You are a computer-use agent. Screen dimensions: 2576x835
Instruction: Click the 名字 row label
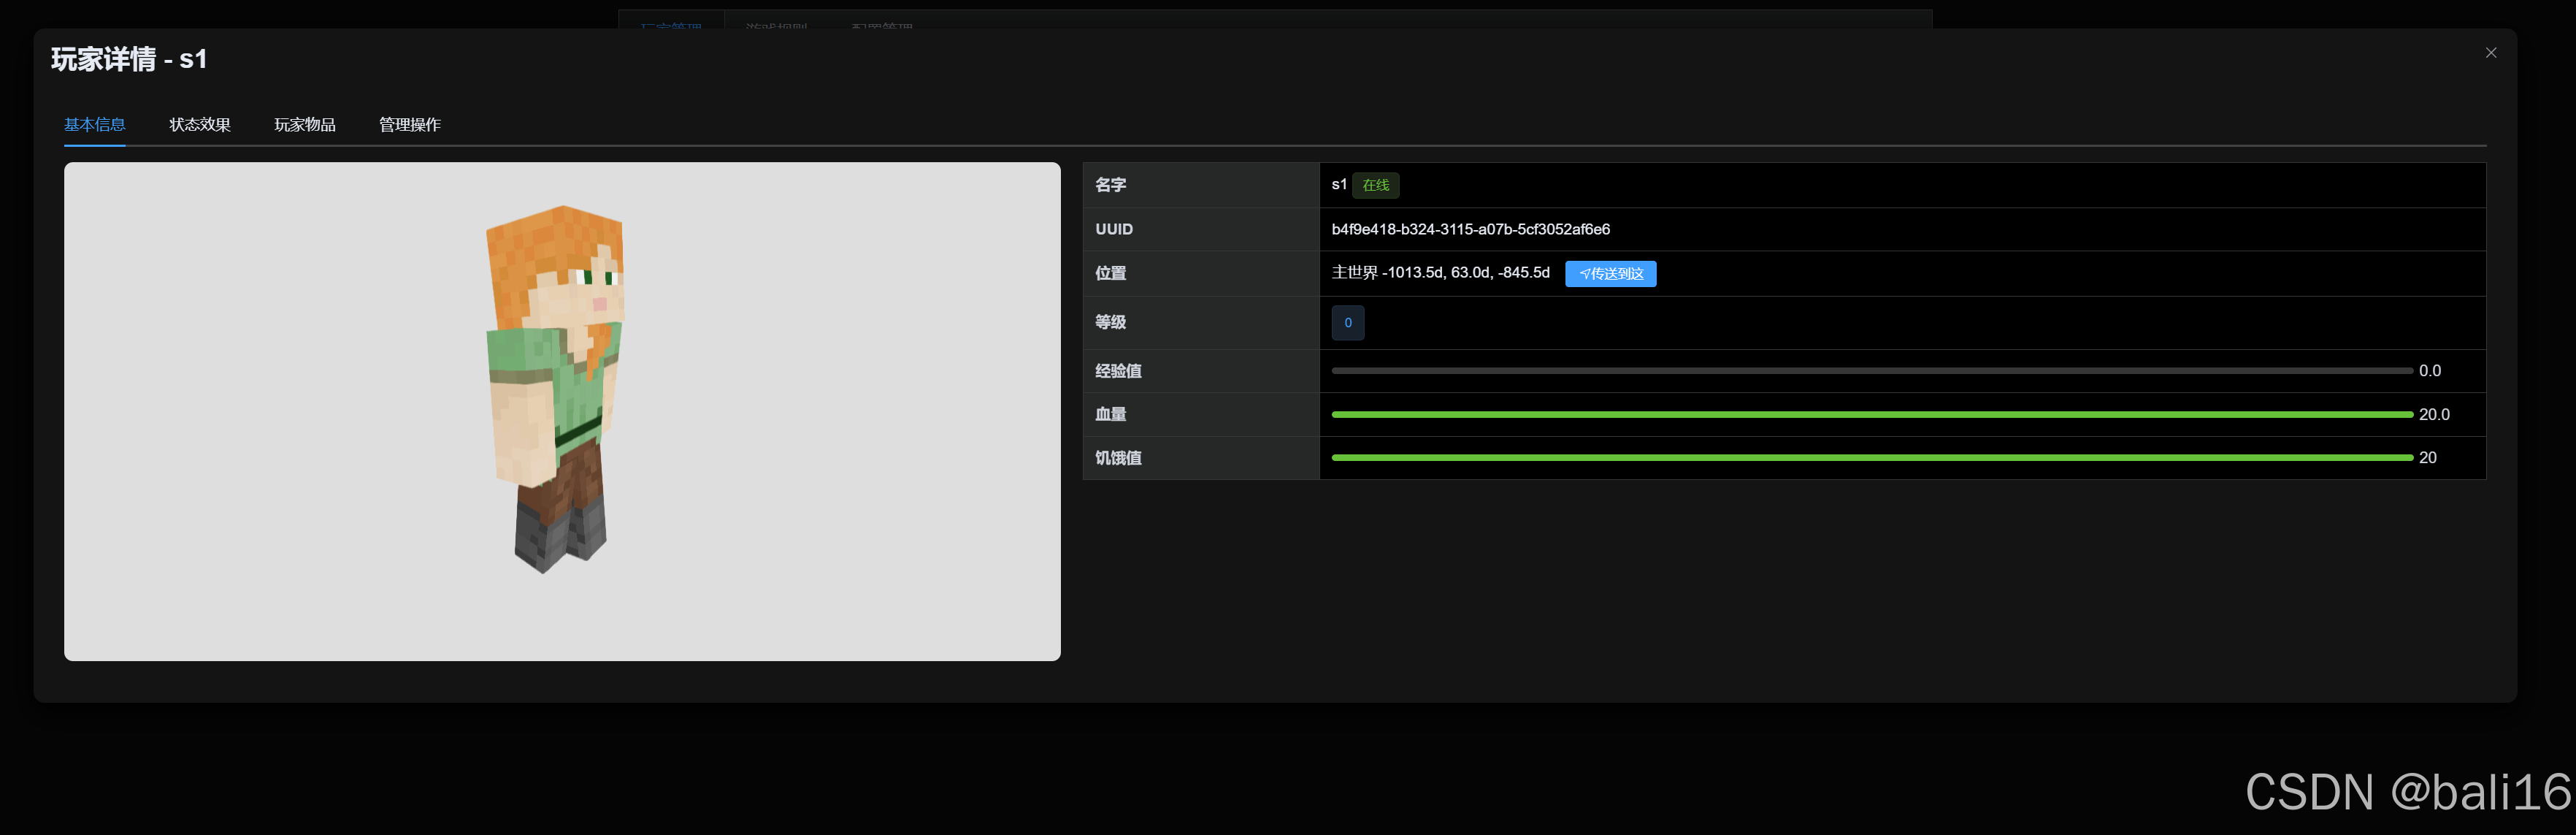tap(1110, 185)
